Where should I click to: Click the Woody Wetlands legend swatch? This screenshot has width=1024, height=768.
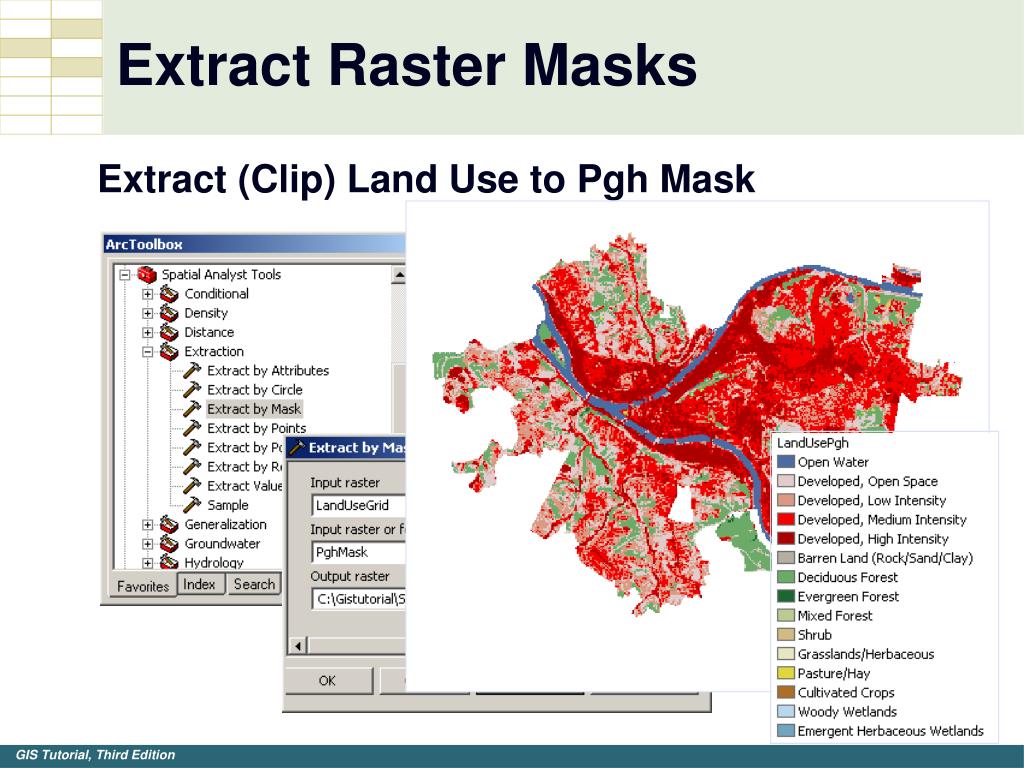[x=786, y=711]
